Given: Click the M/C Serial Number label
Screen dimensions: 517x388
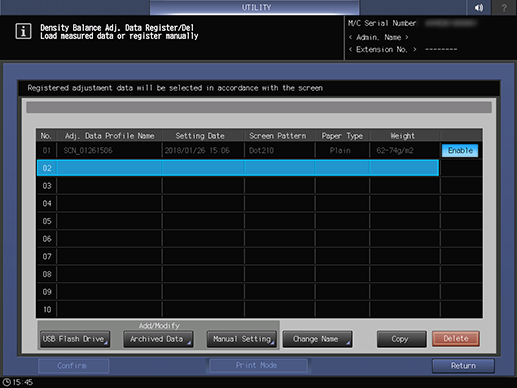Looking at the screenshot, I should point(382,23).
